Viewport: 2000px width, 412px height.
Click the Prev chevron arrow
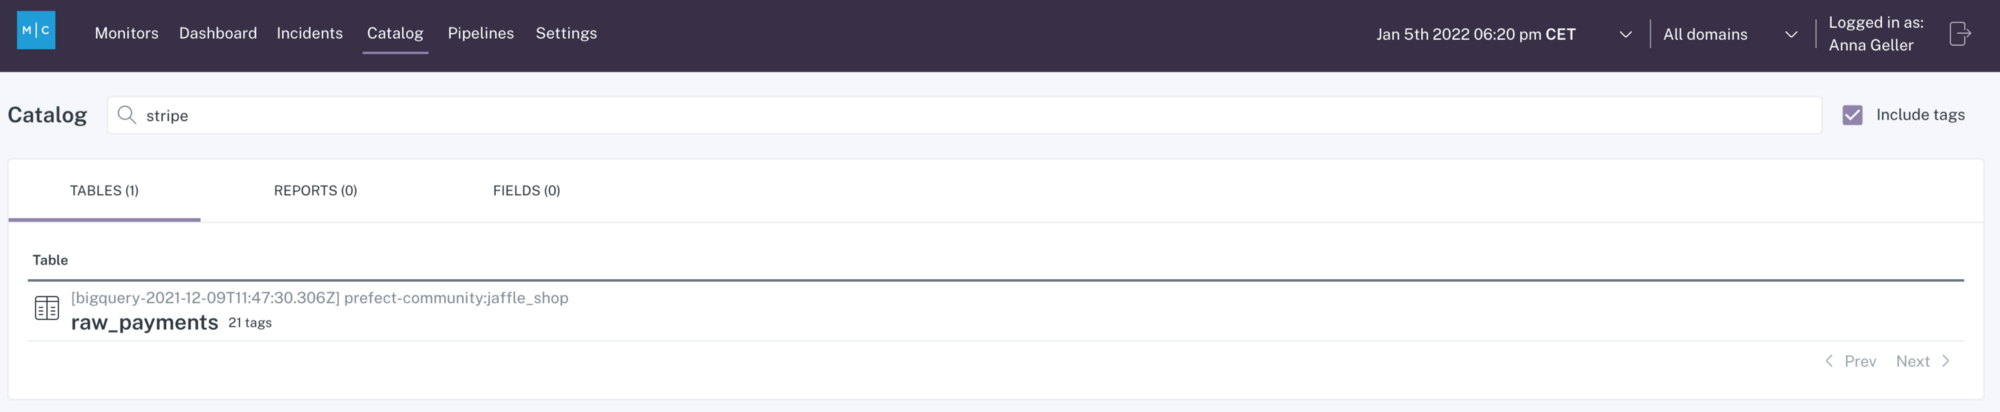[1829, 361]
